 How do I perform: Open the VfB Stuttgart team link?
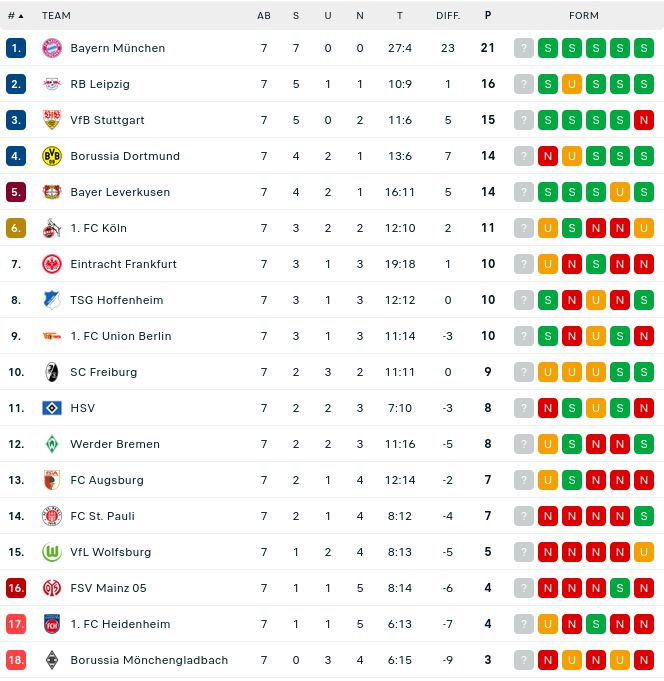tap(107, 120)
